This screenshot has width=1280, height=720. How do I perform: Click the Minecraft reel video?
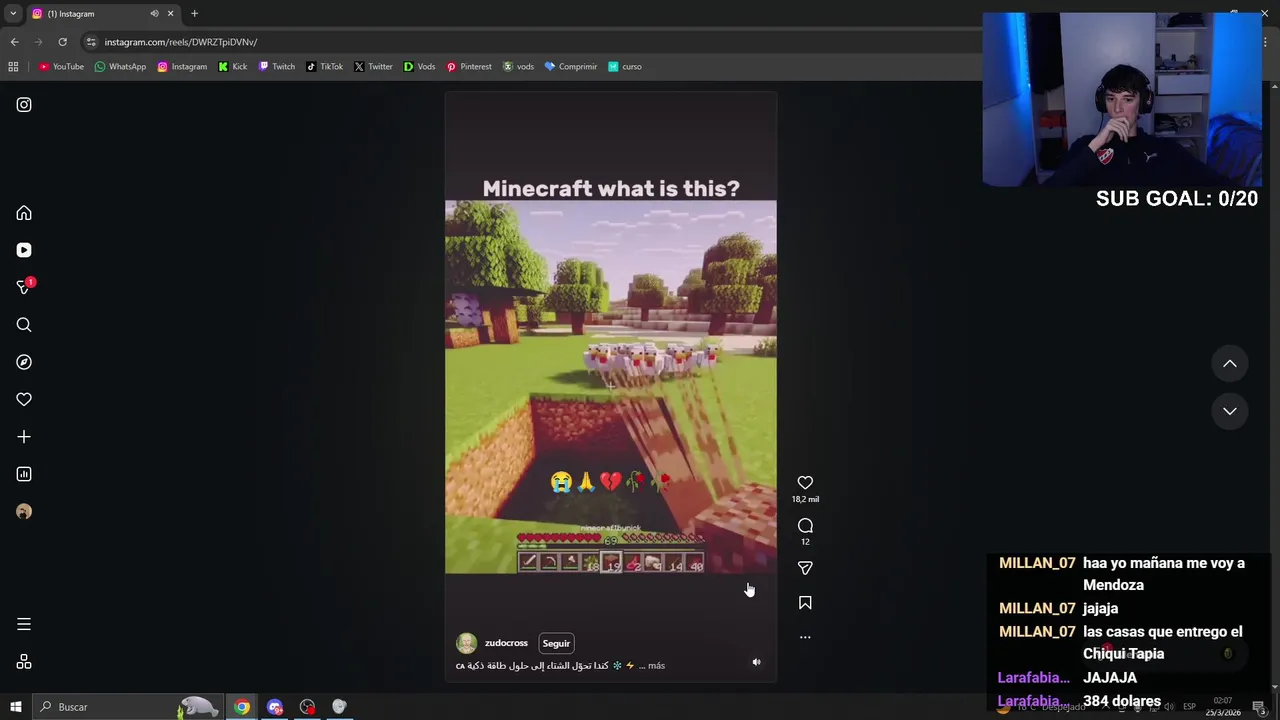(x=611, y=387)
